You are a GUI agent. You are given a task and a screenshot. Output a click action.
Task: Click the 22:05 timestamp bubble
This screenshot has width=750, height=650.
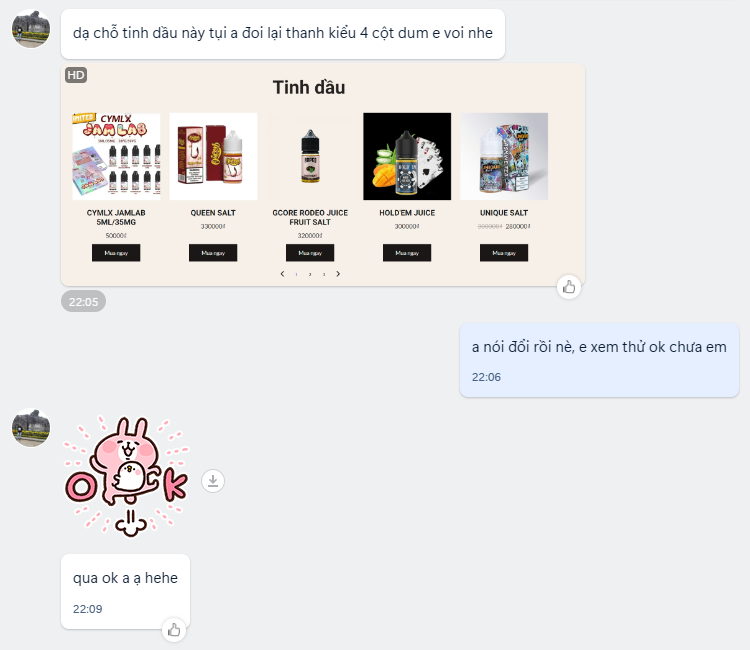83,301
